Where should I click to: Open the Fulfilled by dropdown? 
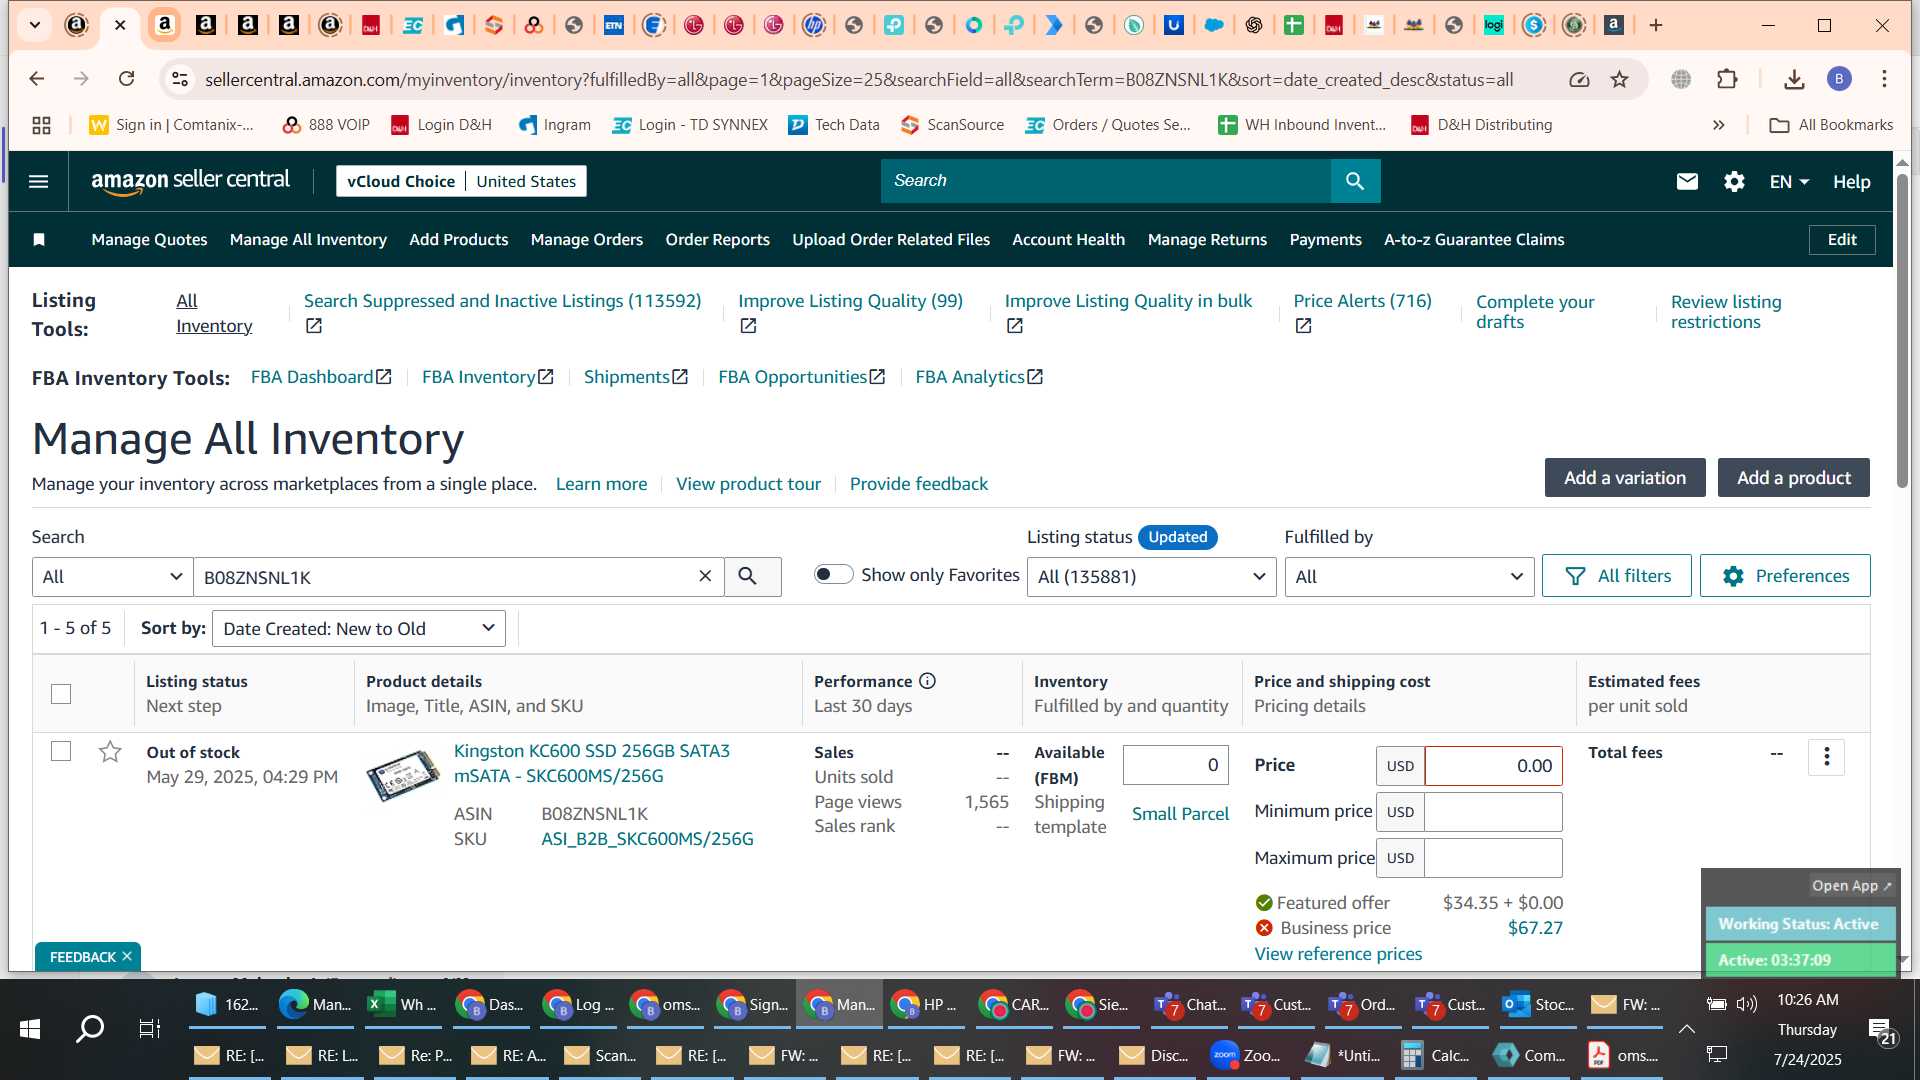[1409, 577]
